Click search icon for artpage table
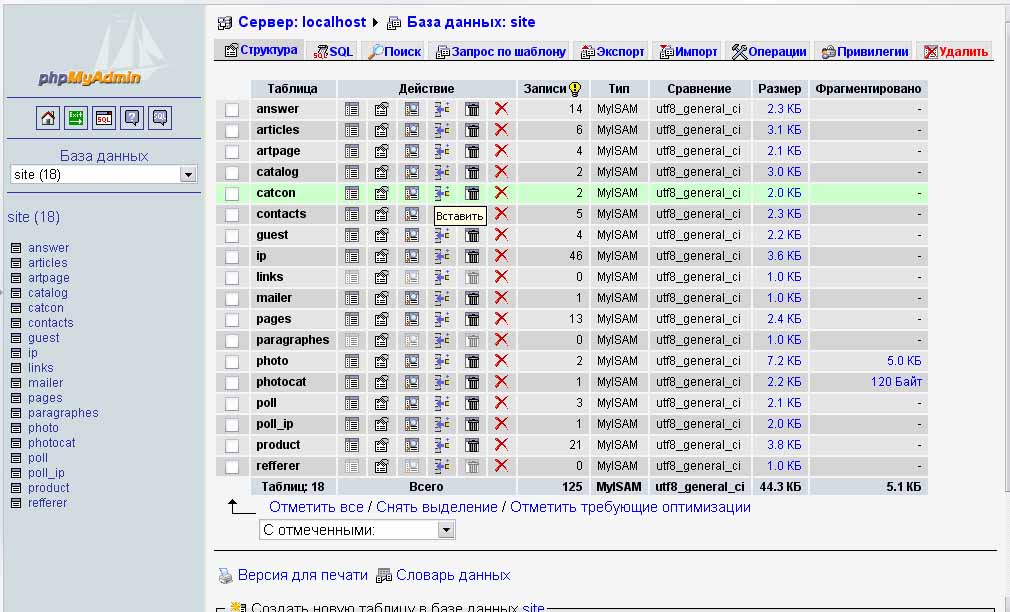 (412, 151)
